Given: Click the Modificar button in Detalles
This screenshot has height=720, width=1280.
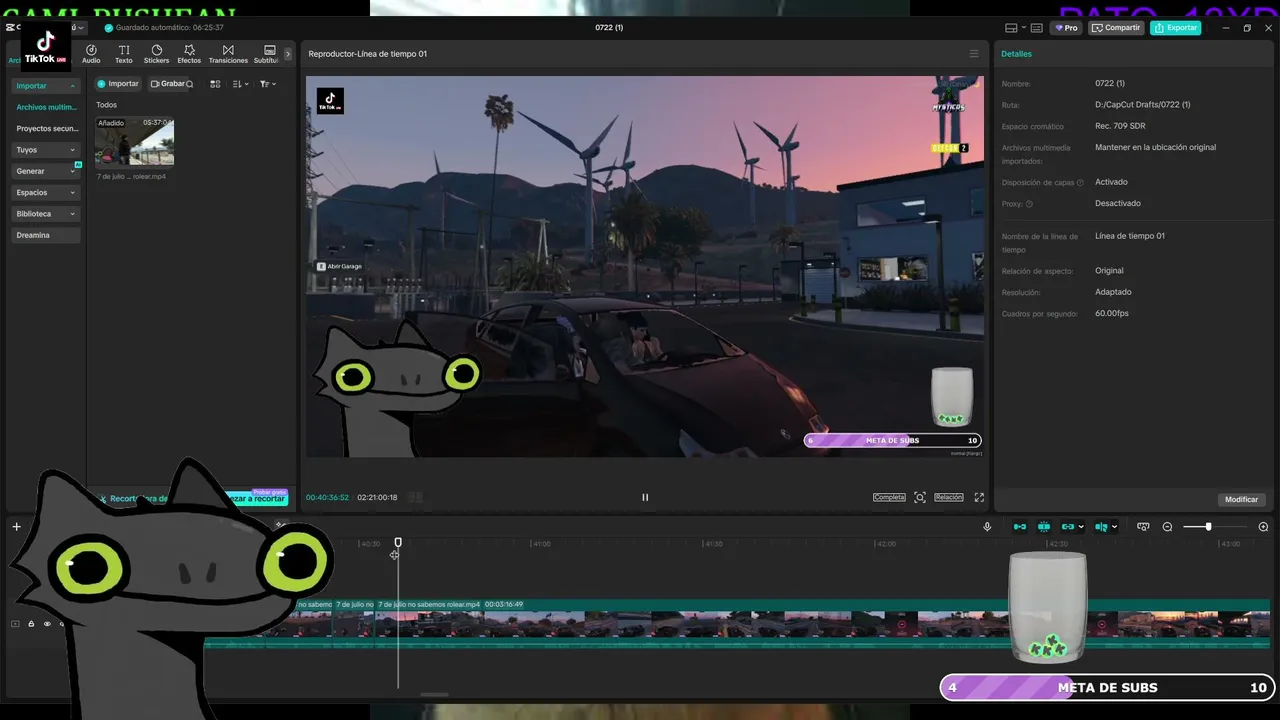Looking at the screenshot, I should point(1242,499).
